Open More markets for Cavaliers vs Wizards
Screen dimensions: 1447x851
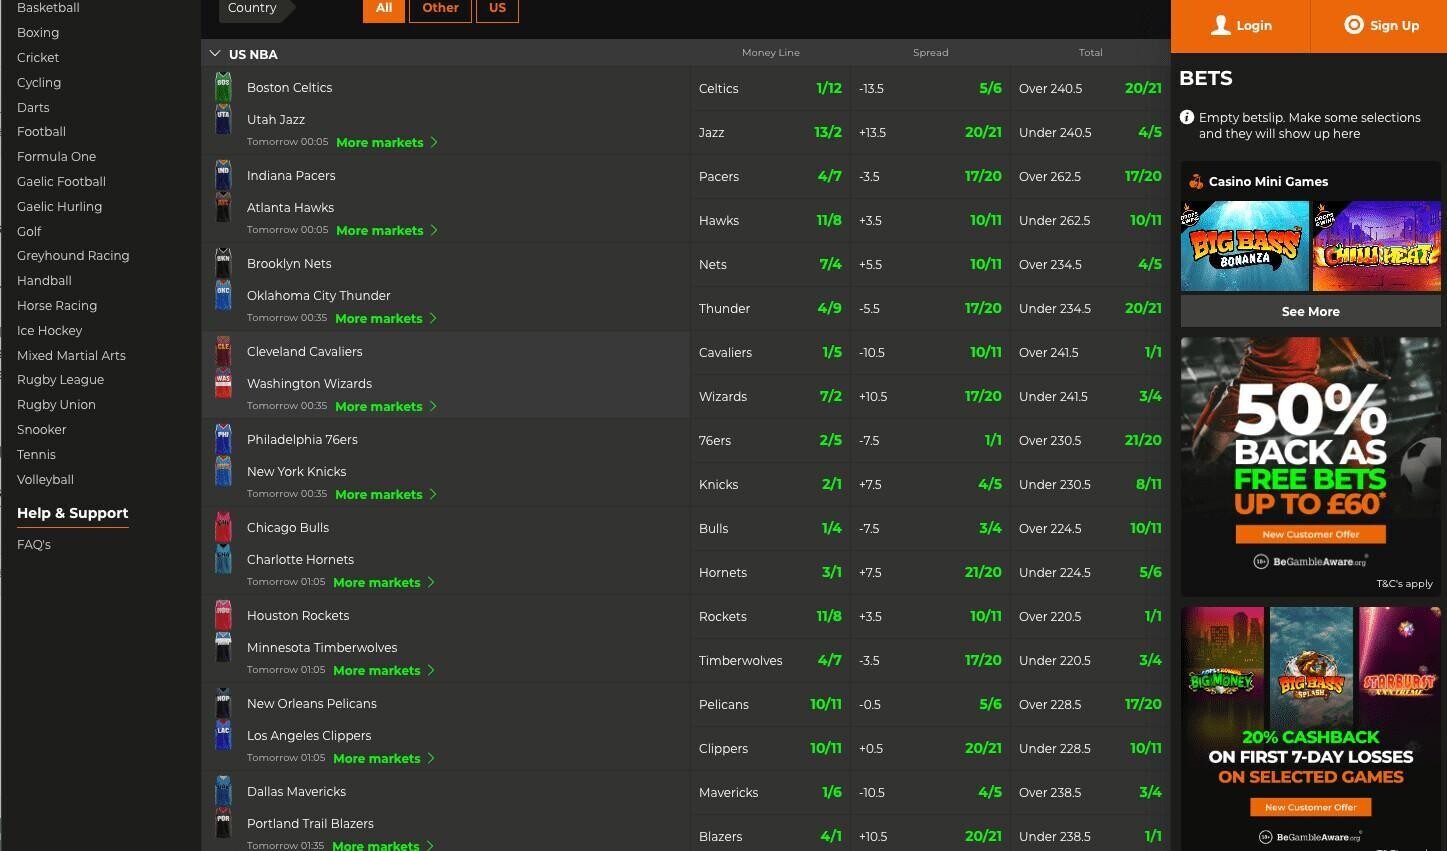coord(385,406)
